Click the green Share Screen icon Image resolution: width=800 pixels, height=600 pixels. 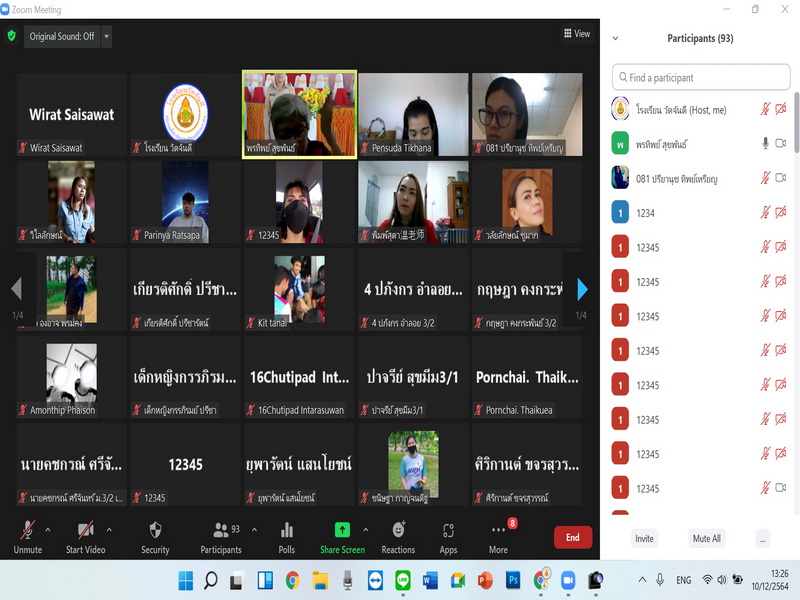point(342,530)
